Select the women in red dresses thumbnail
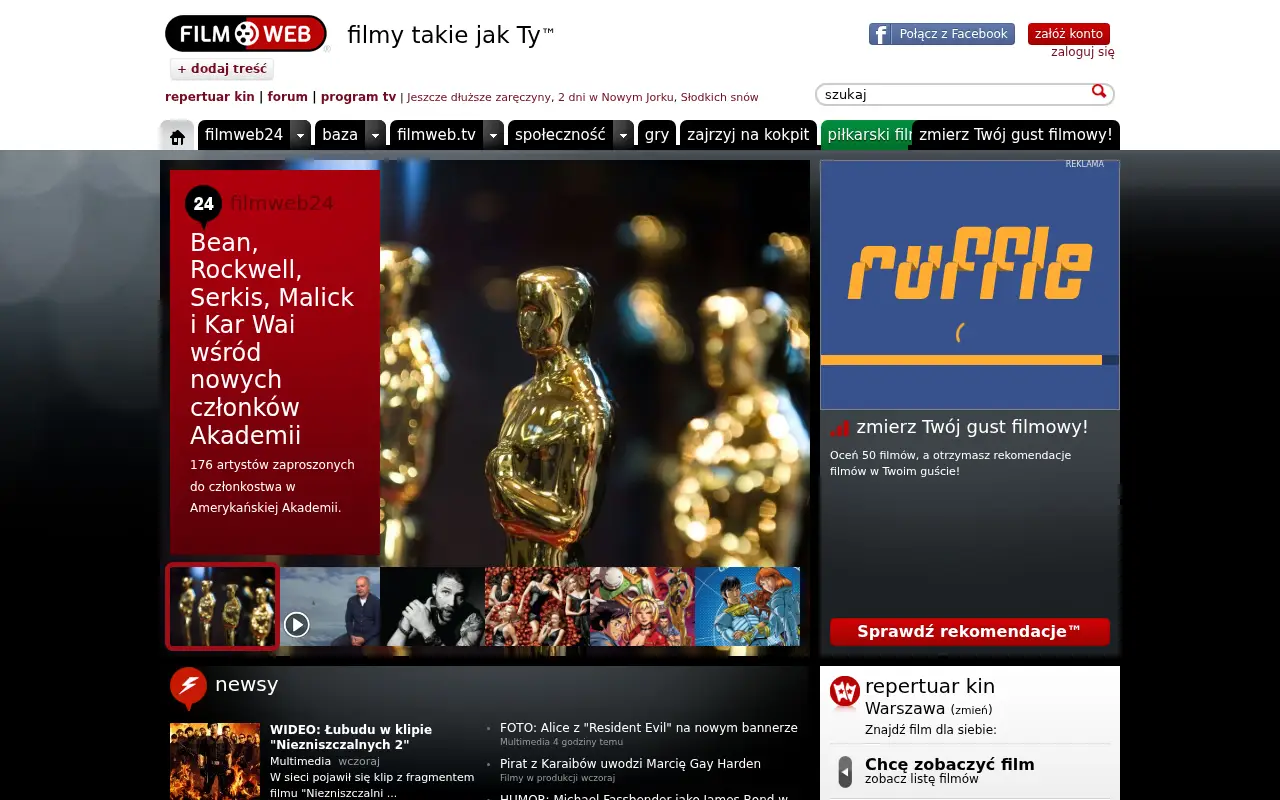Screen dimensions: 1280x800 (x=537, y=607)
